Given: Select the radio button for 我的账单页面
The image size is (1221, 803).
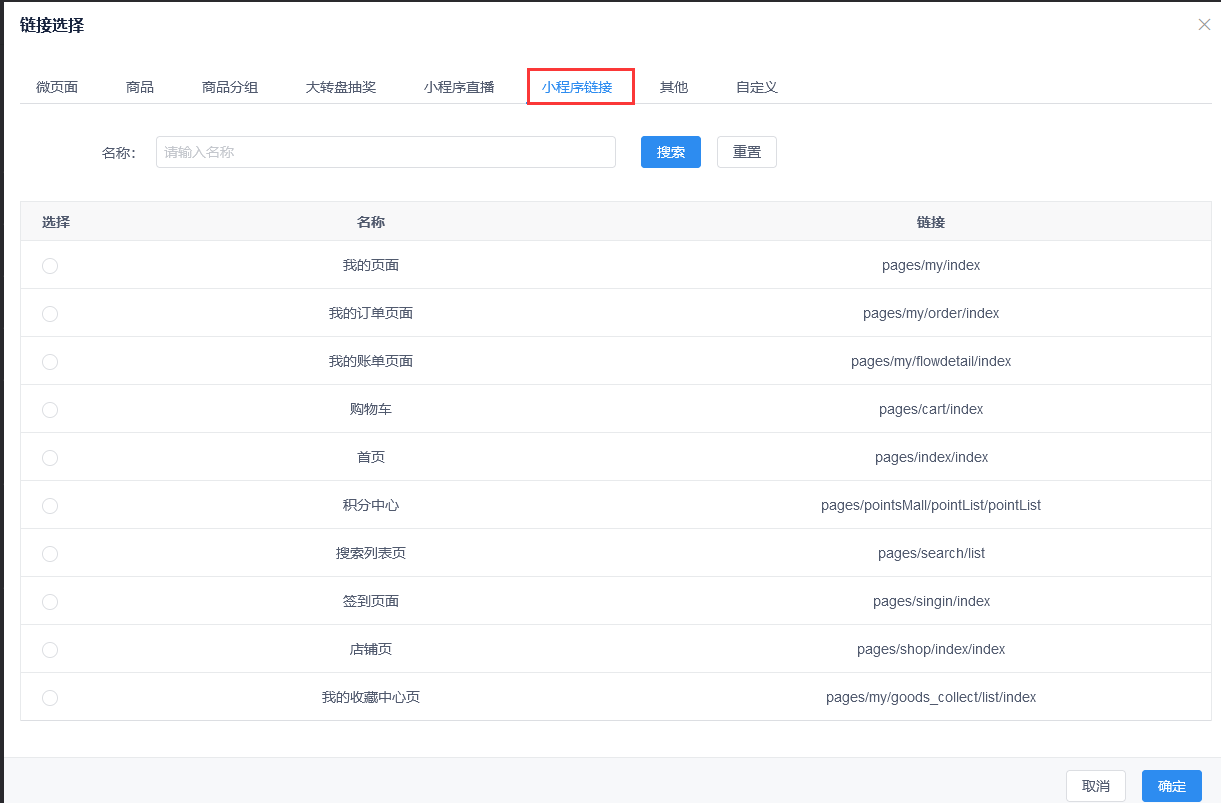Looking at the screenshot, I should tap(50, 362).
